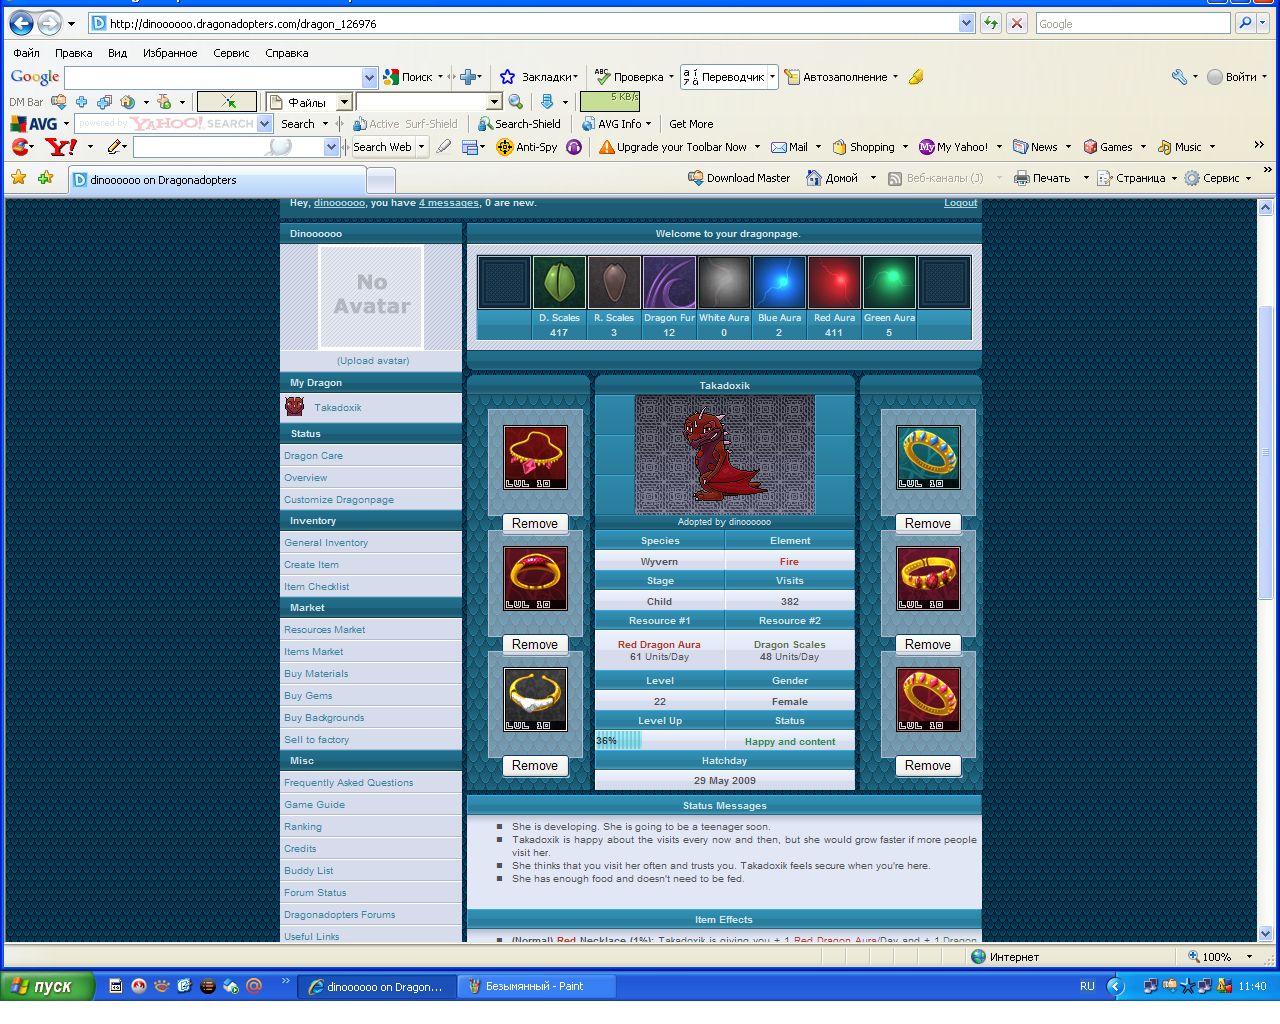The height and width of the screenshot is (1024, 1280).
Task: Expand the Search Web dropdown arrow
Action: (x=421, y=147)
